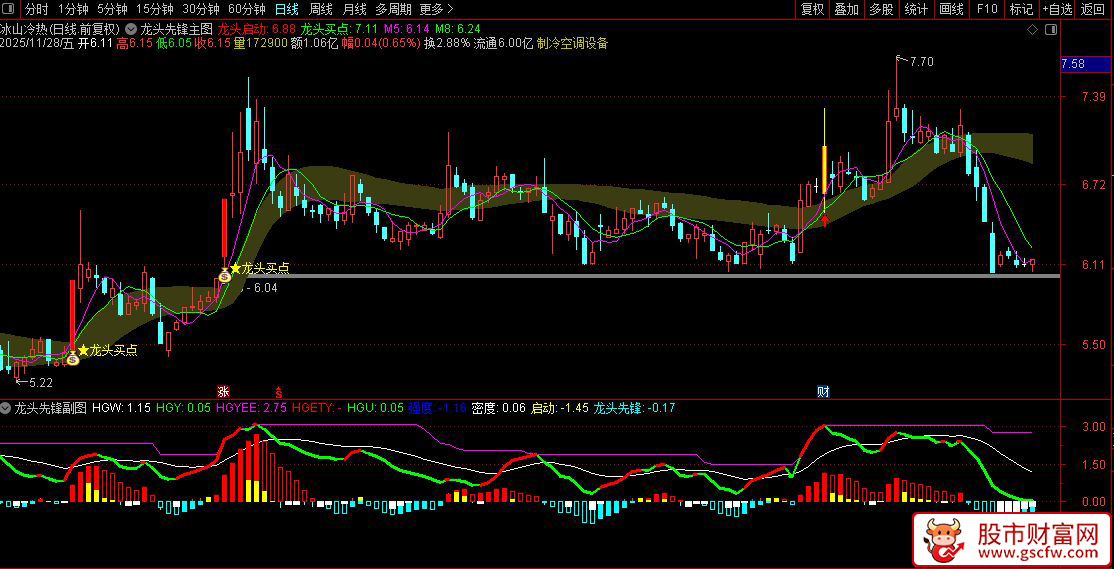Viewport: 1114px width, 569px height.
Task: Click the red 涨 marker below the chart
Action: 223,390
